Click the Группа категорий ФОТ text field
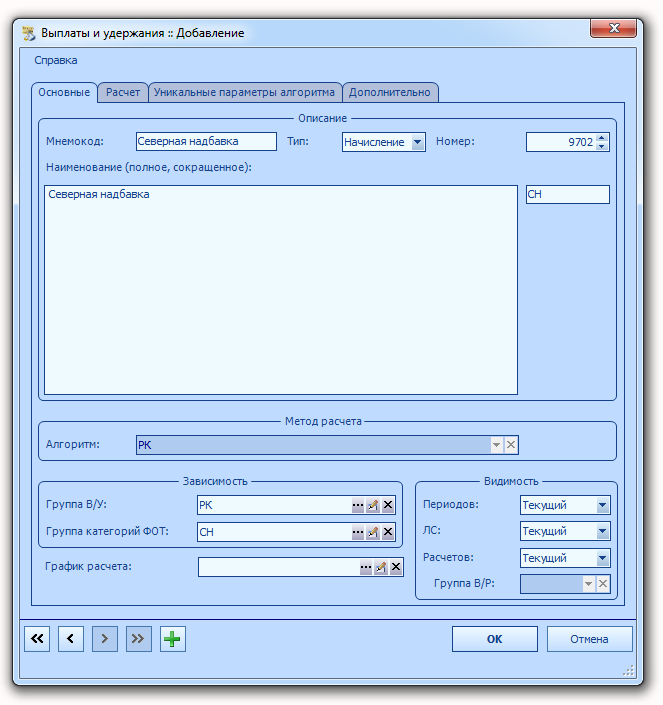Viewport: 663px width, 705px height. click(x=274, y=532)
